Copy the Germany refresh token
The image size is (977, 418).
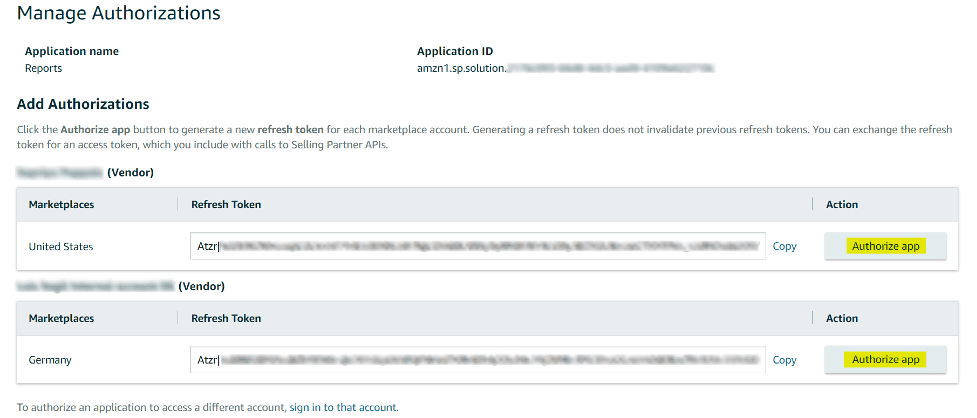[x=784, y=359]
